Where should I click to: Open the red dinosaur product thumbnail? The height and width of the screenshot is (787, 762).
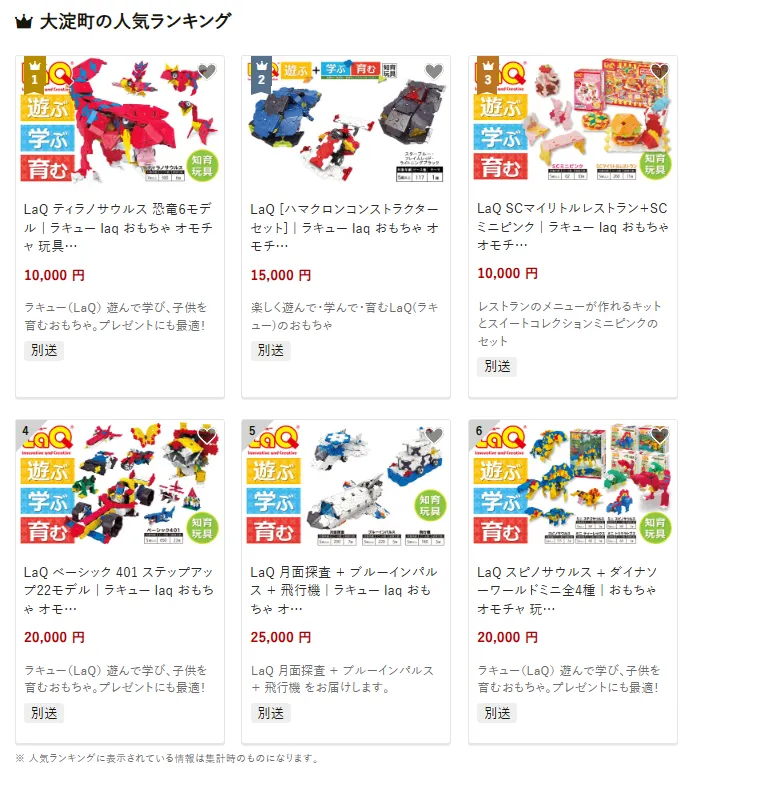[120, 119]
